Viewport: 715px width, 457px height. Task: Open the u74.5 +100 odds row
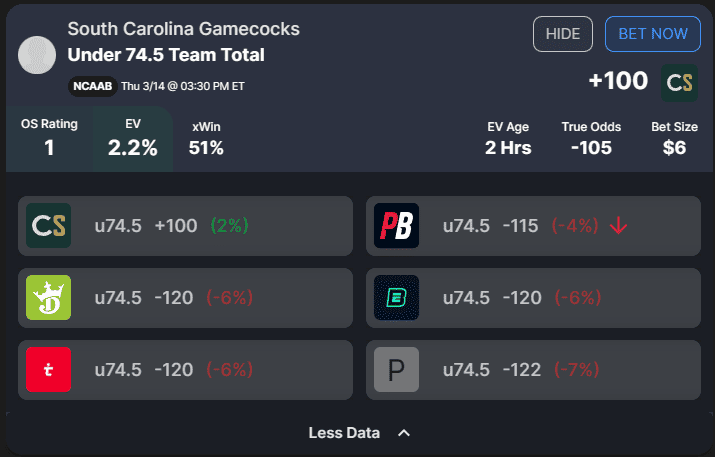[185, 226]
